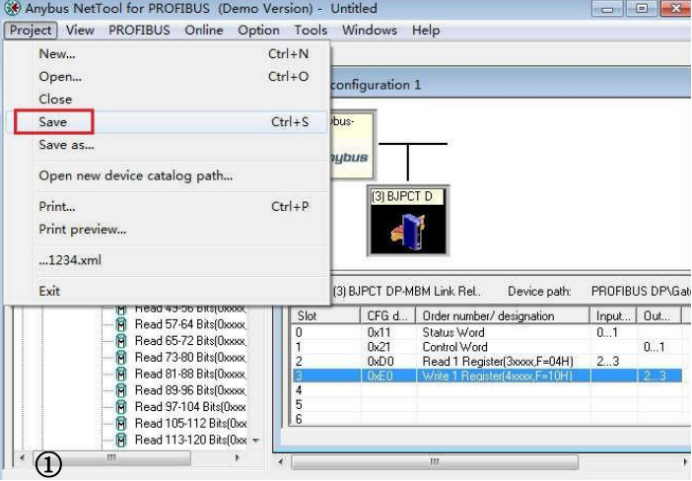Click tree panel scroll right arrow
The image size is (692, 481).
(x=237, y=458)
